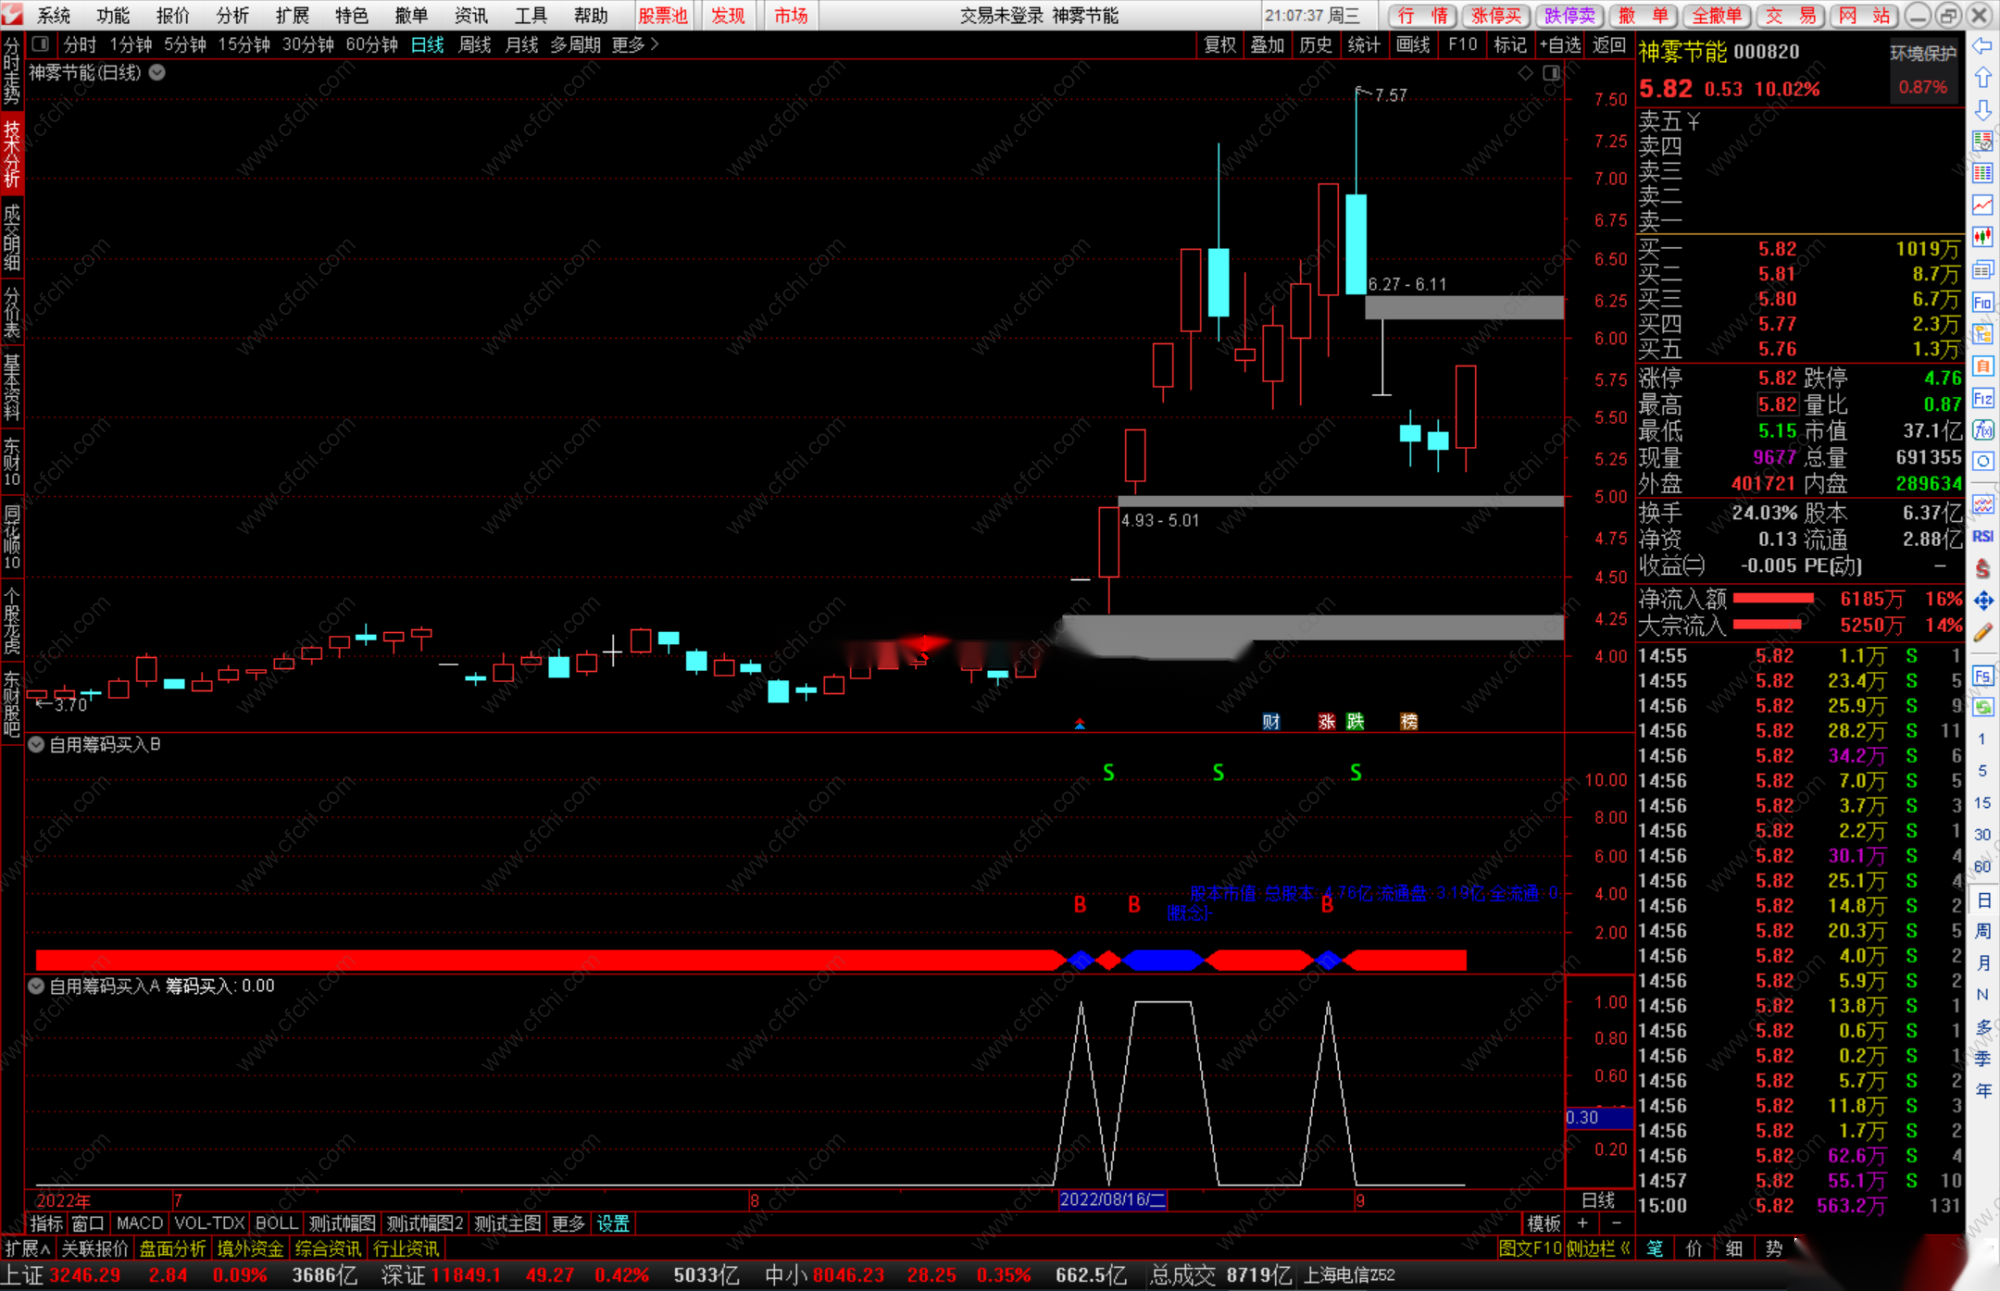The height and width of the screenshot is (1291, 2000).
Task: Toggle the 自用筹码买入A indicator circle
Action: [36, 986]
